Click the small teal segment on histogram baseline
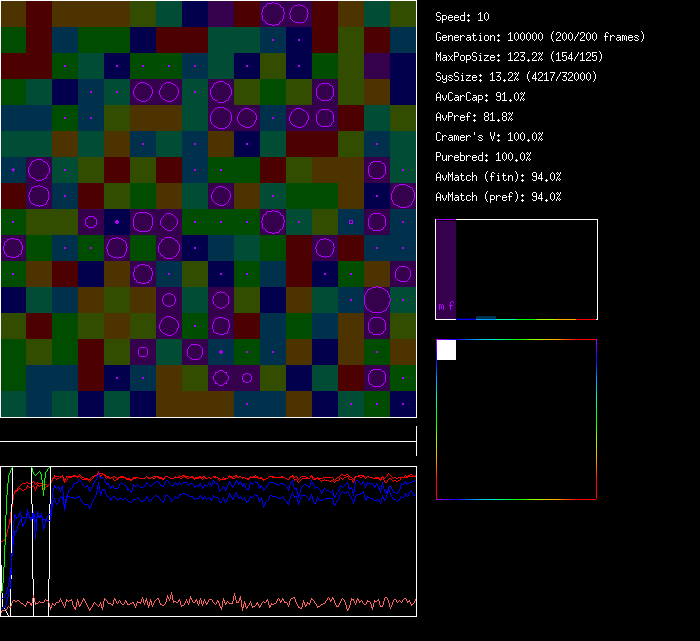The image size is (700, 641). point(485,317)
